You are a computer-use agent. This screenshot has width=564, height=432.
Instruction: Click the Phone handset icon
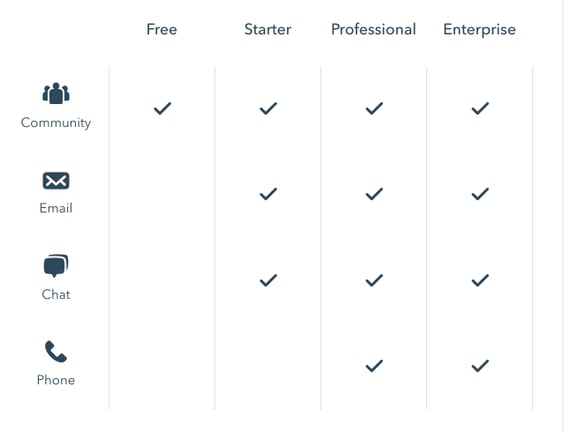click(56, 351)
